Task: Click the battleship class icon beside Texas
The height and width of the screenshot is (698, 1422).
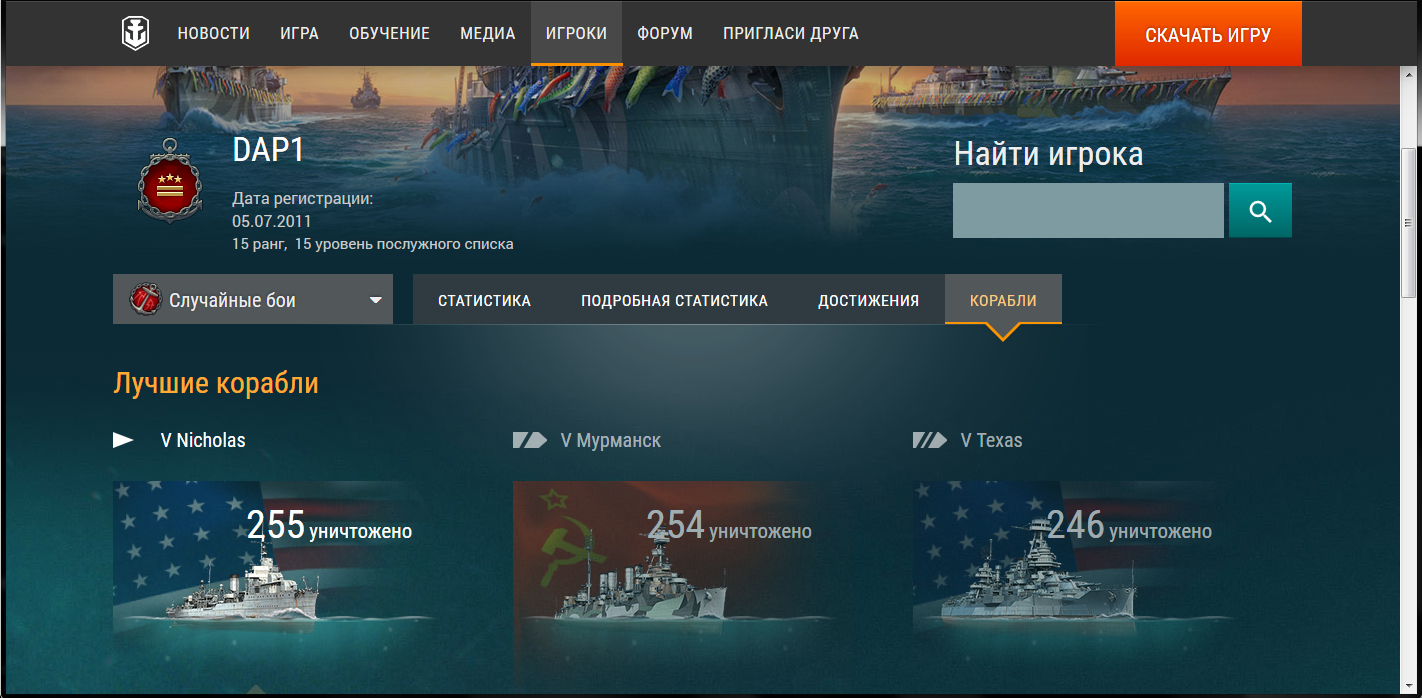Action: pos(930,440)
